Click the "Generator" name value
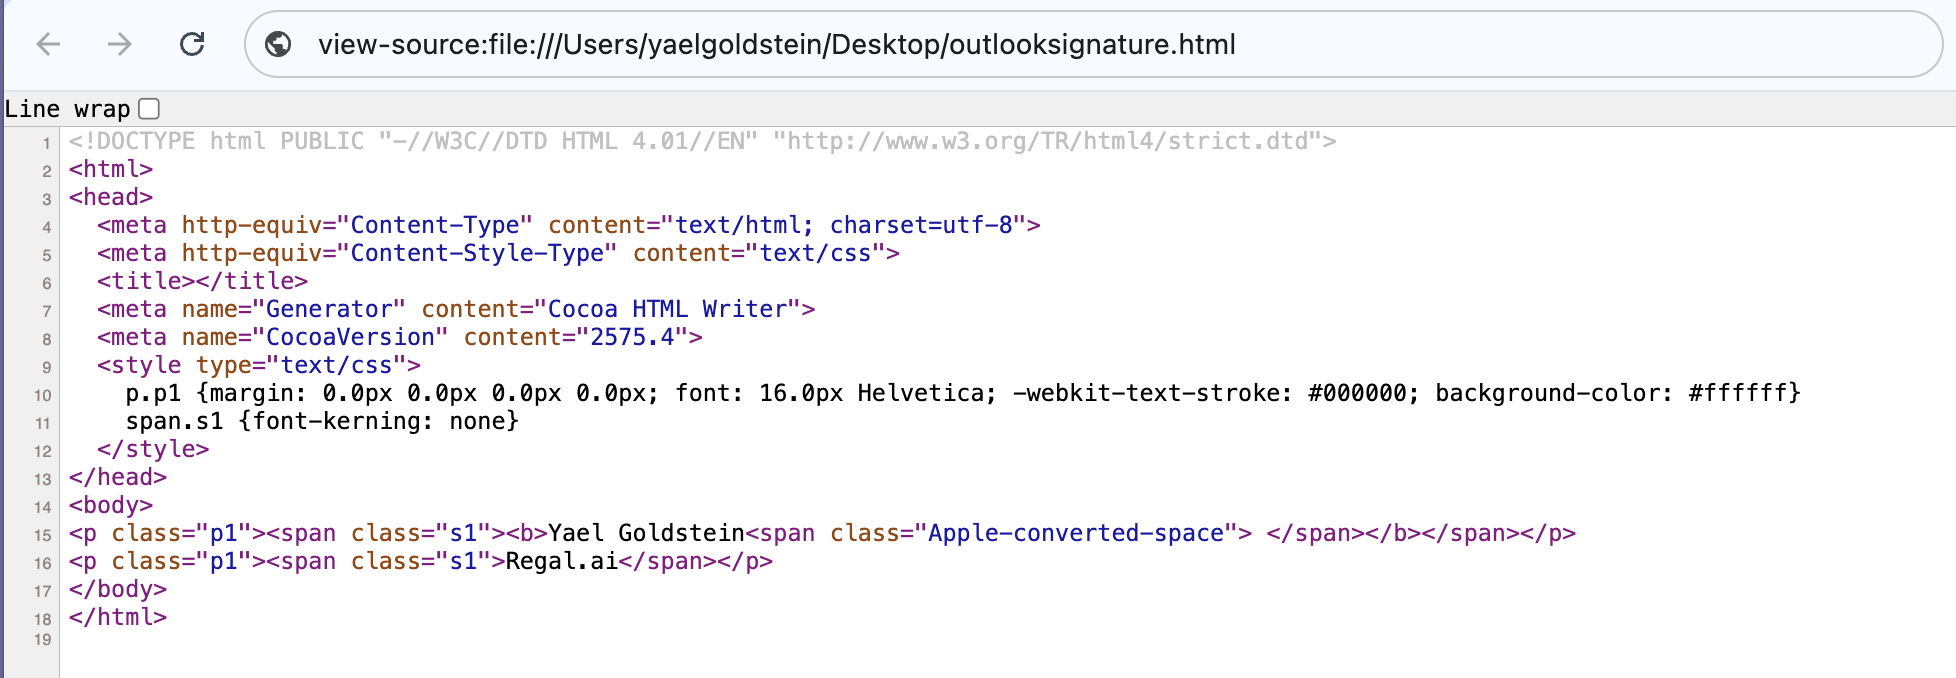 (x=329, y=309)
